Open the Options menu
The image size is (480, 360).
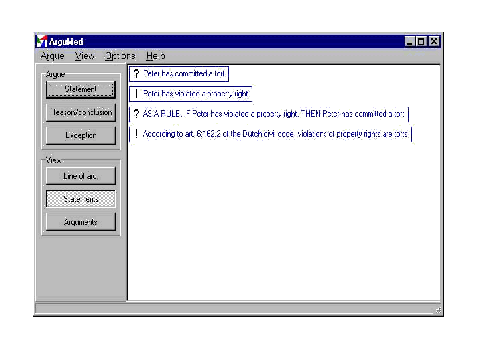point(120,56)
